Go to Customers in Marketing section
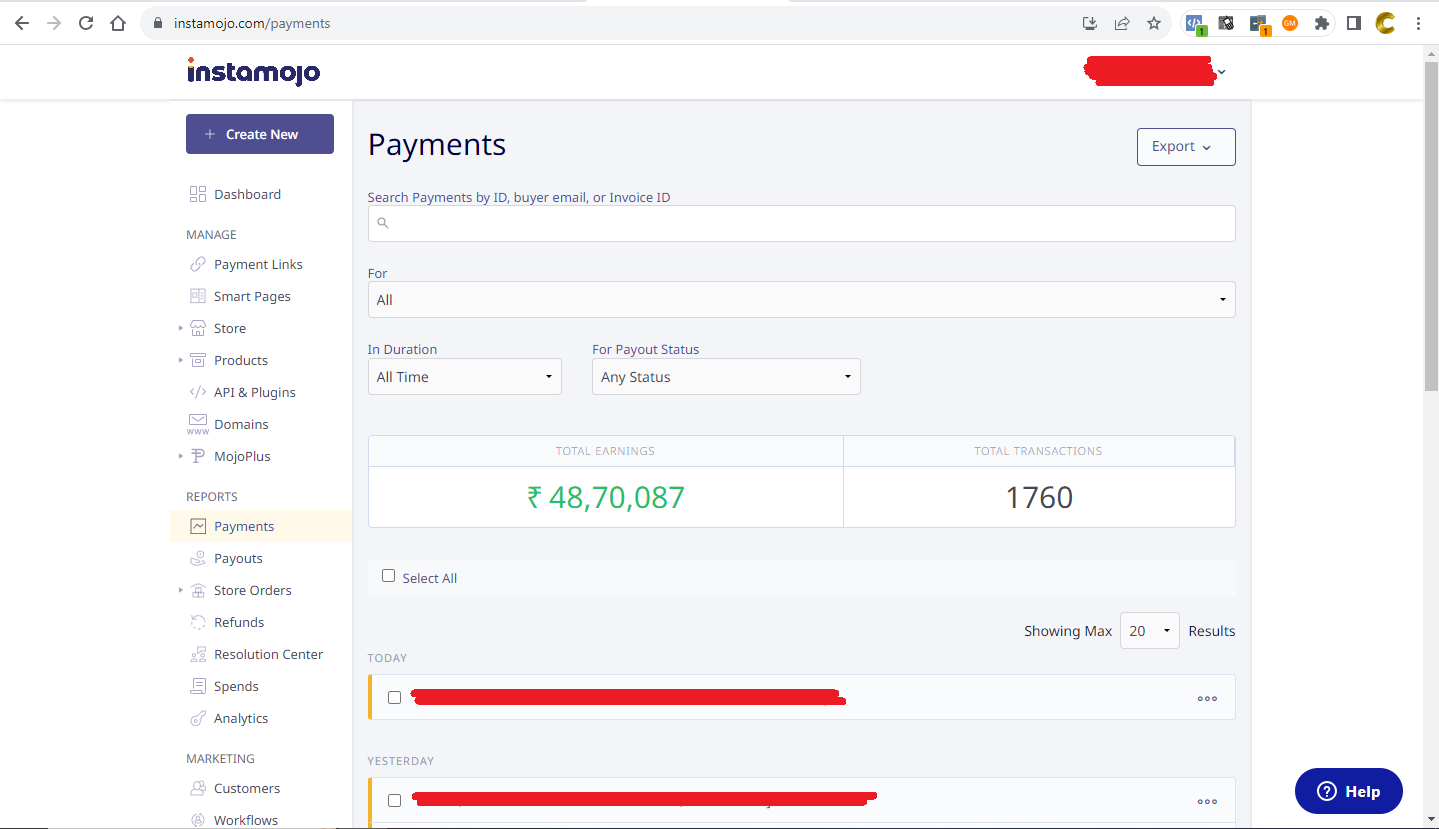The width and height of the screenshot is (1439, 829). tap(246, 788)
